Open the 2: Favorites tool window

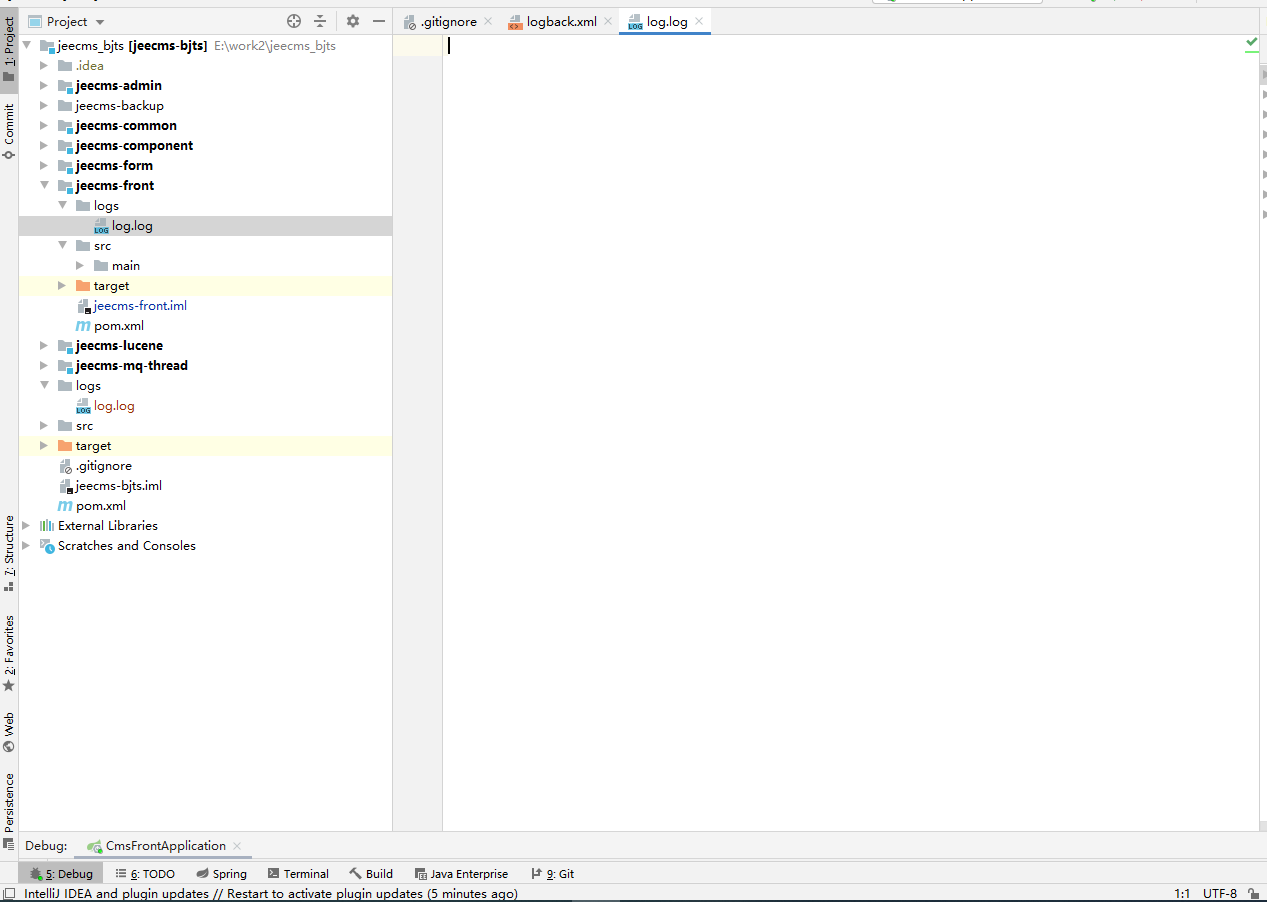coord(9,654)
